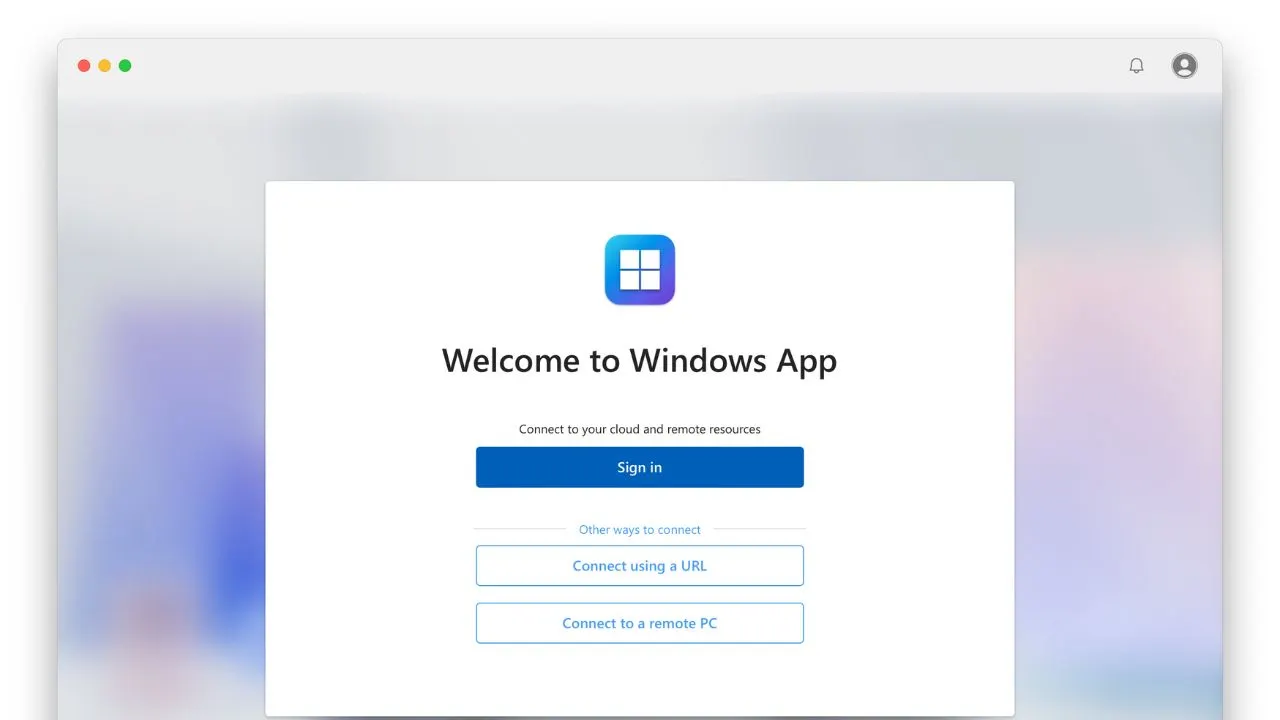Click the Other ways to connect label
Viewport: 1280px width, 720px height.
[x=640, y=530]
